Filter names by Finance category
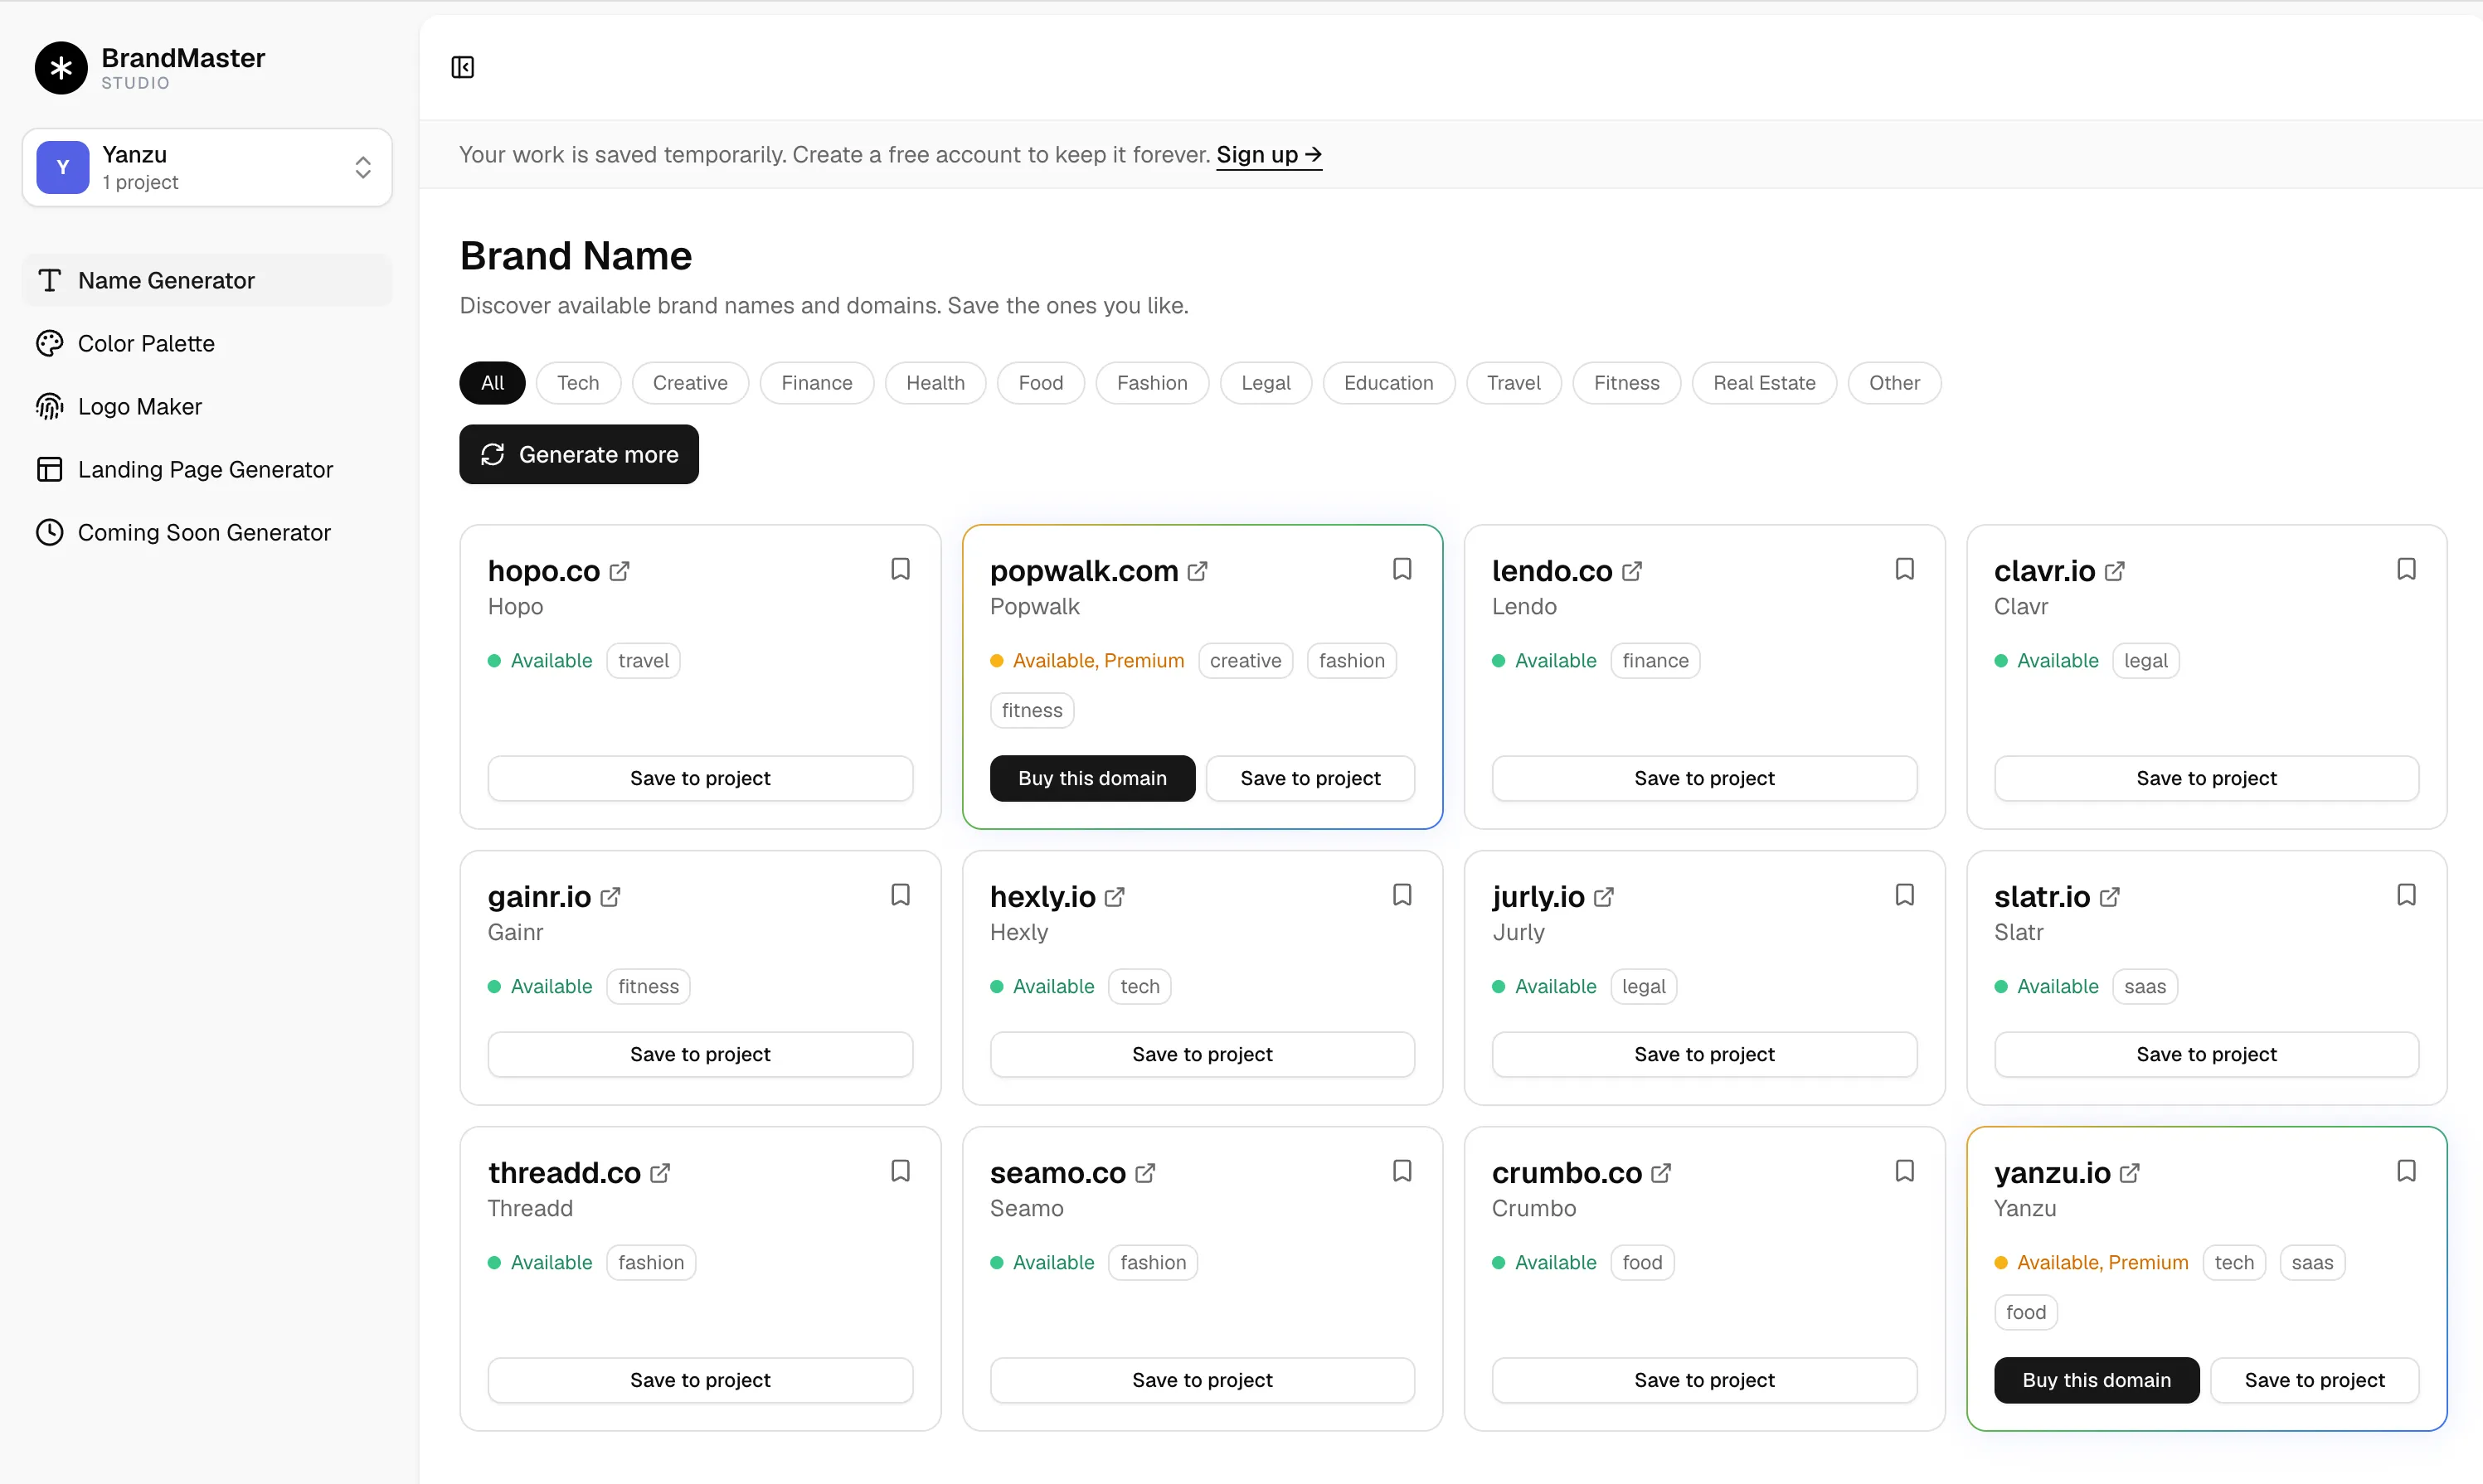The width and height of the screenshot is (2483, 1484). tap(816, 383)
